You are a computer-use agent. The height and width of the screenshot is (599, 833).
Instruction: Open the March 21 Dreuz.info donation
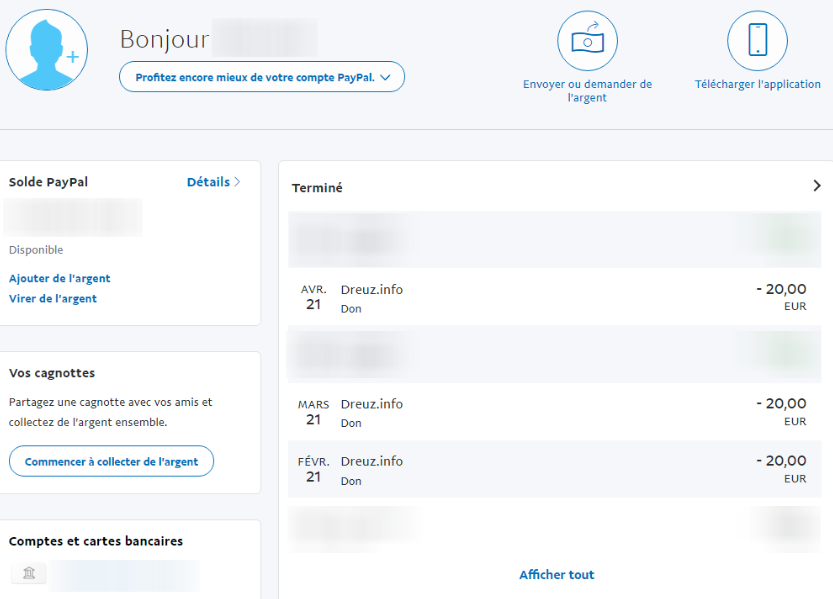[x=553, y=412]
